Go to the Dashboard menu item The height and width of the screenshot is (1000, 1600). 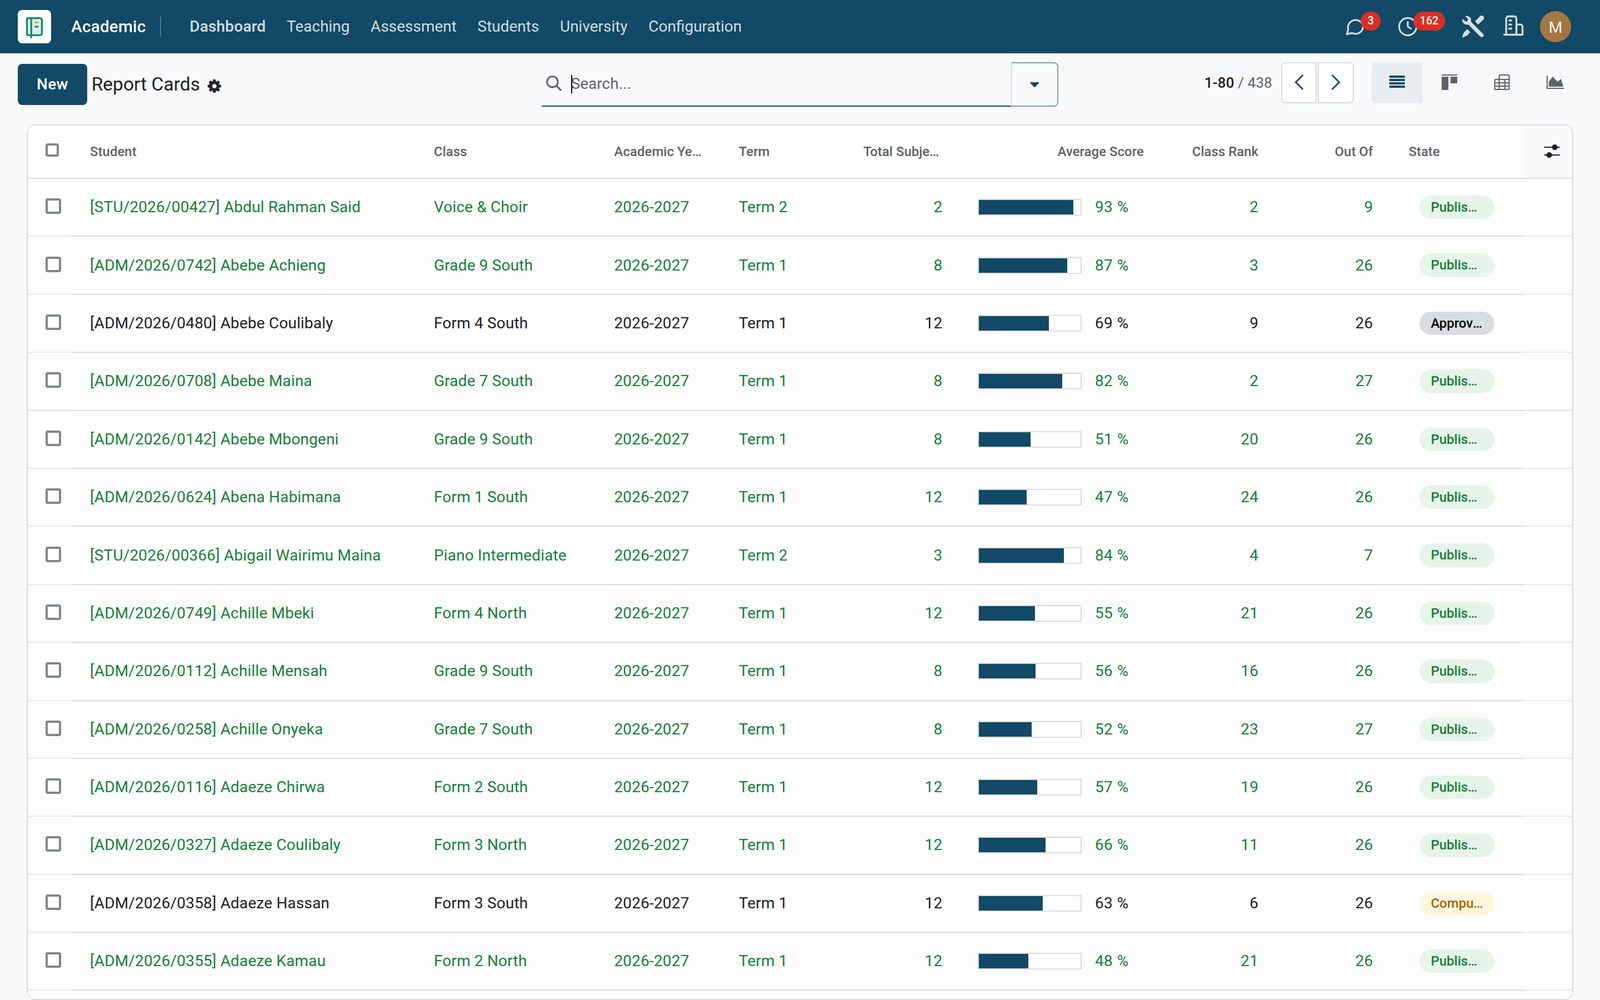pyautogui.click(x=227, y=26)
